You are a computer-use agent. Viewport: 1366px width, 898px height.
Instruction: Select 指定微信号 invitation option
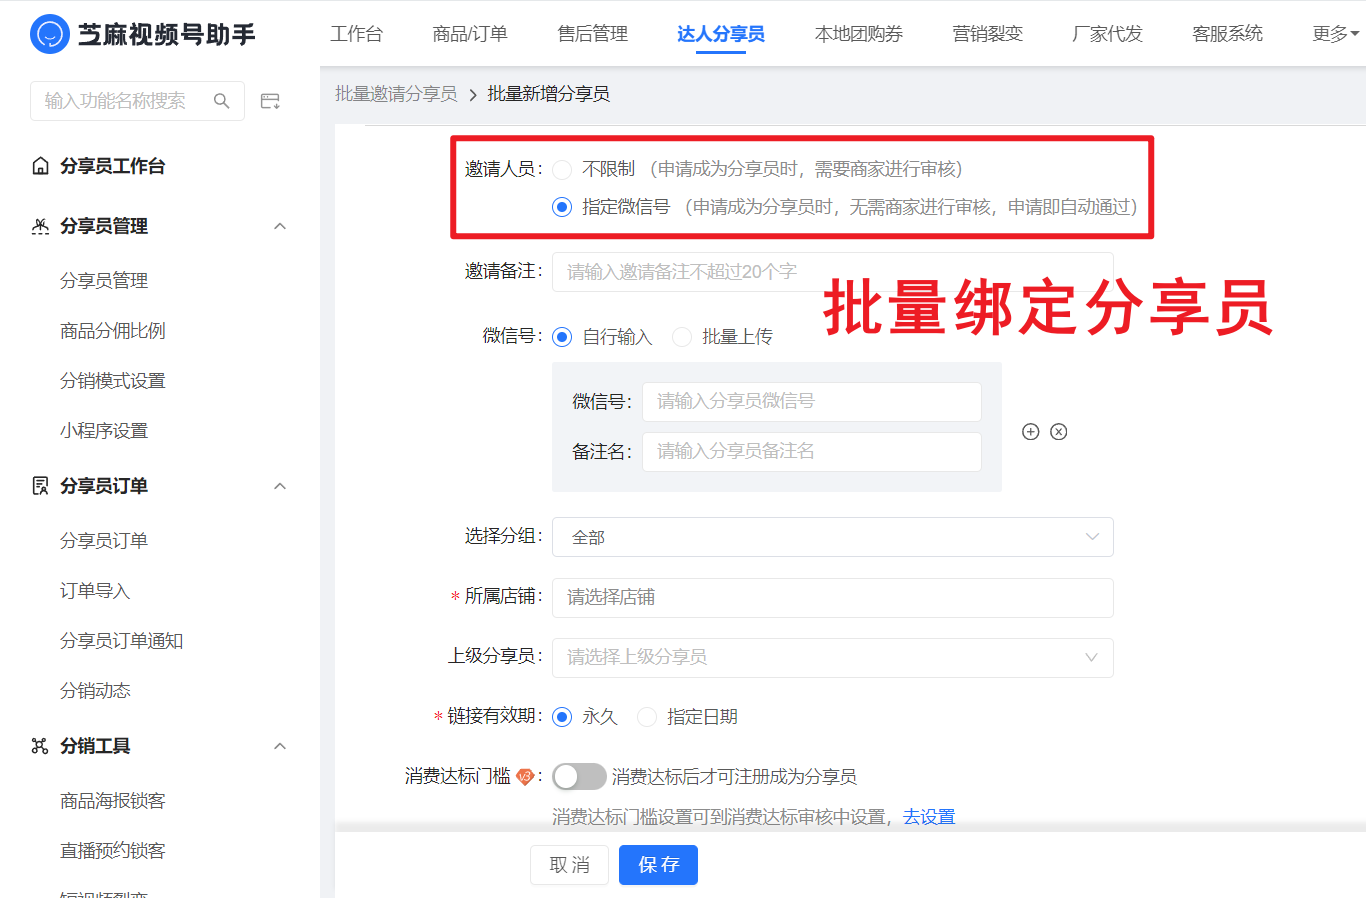[x=562, y=207]
